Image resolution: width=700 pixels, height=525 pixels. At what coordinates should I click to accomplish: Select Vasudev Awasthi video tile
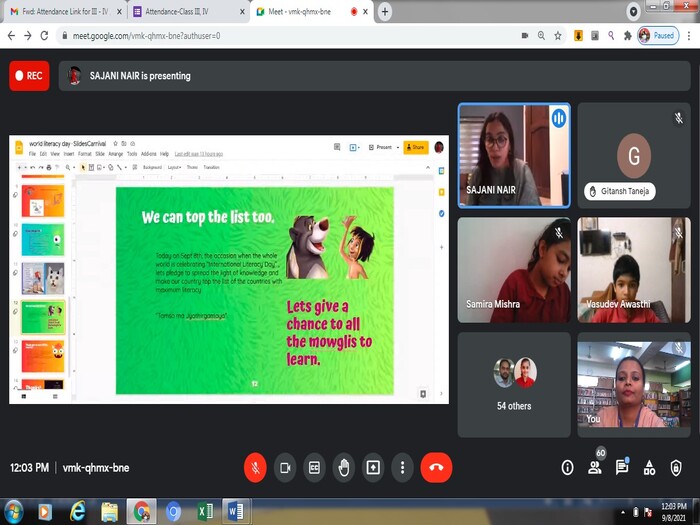pyautogui.click(x=634, y=270)
